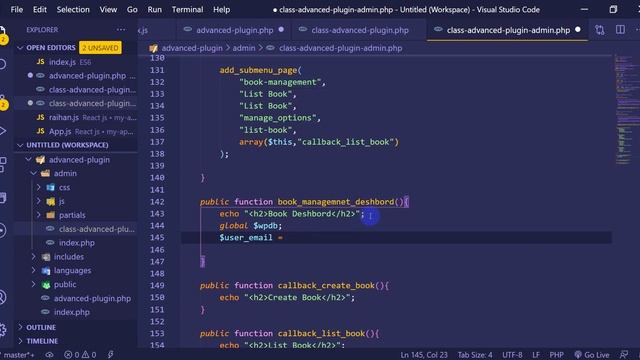Switch to class-advanced-plugin.php tab

[359, 30]
